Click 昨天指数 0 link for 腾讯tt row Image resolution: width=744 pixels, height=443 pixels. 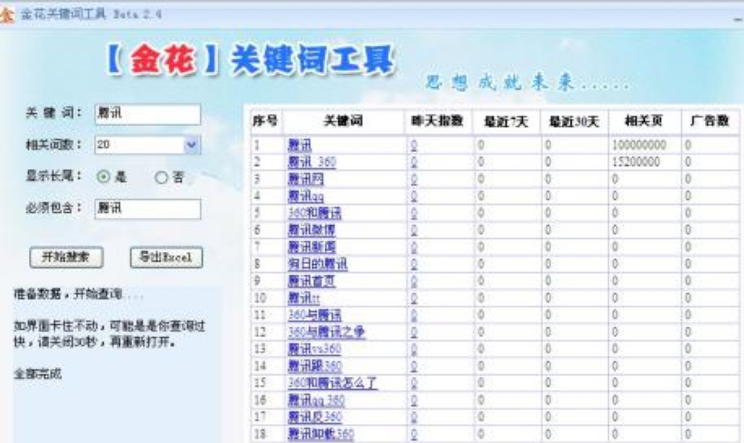click(x=414, y=298)
